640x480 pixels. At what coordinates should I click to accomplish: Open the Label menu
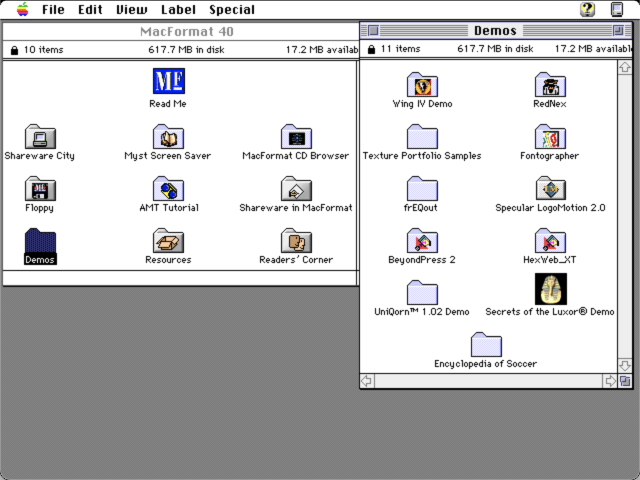pos(178,9)
